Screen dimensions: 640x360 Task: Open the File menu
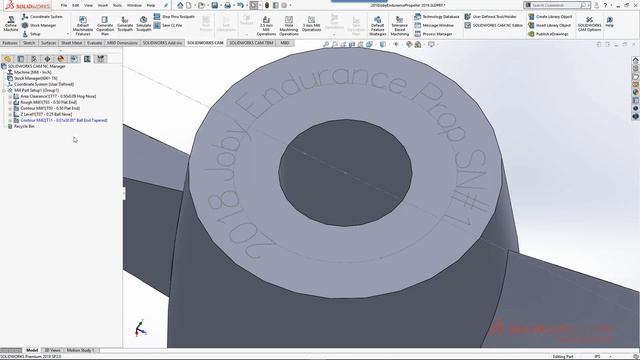point(64,5)
